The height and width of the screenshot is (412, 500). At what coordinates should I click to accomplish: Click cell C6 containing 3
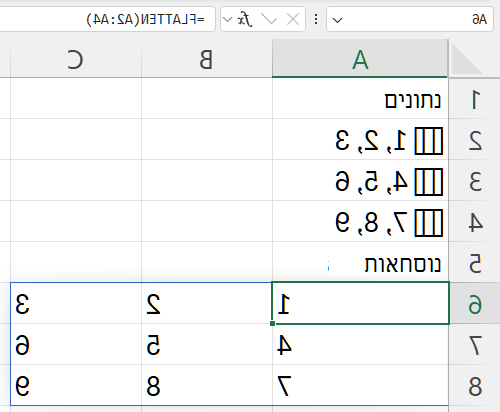pyautogui.click(x=76, y=303)
